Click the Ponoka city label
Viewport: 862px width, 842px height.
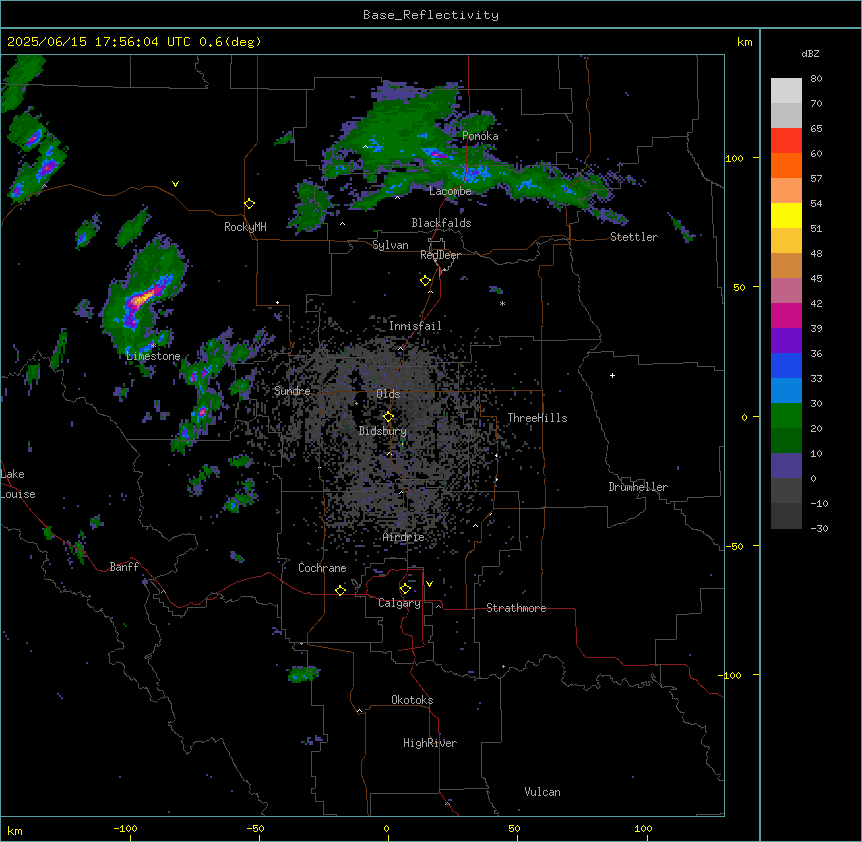(x=480, y=136)
